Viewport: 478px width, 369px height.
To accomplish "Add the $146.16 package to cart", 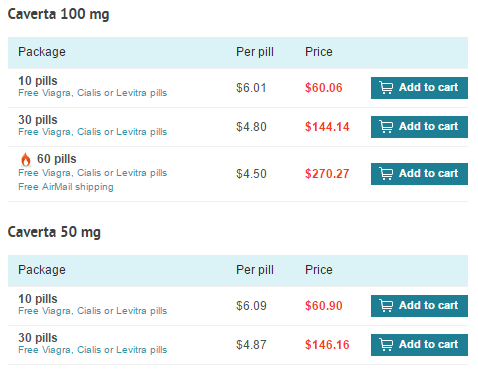I will (x=419, y=345).
